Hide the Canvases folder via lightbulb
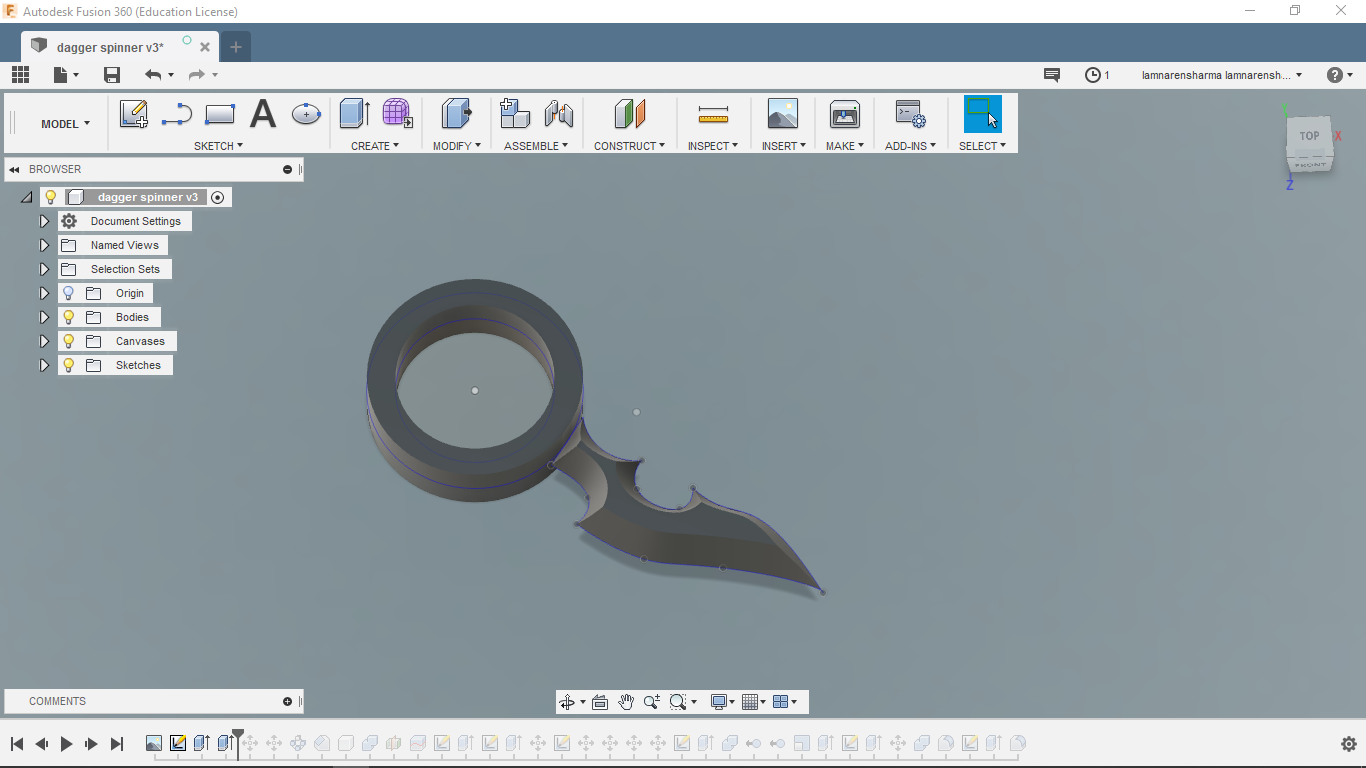Viewport: 1366px width, 768px height. (x=69, y=341)
